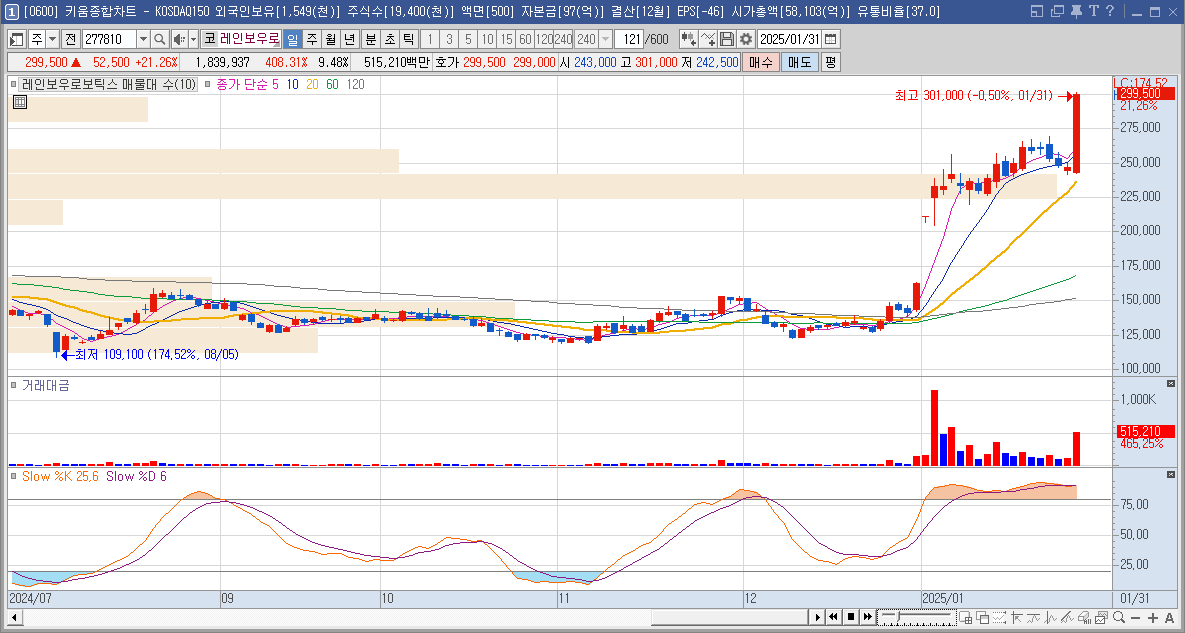Click the date field 2025/01/31
This screenshot has height=633, width=1185.
[789, 39]
